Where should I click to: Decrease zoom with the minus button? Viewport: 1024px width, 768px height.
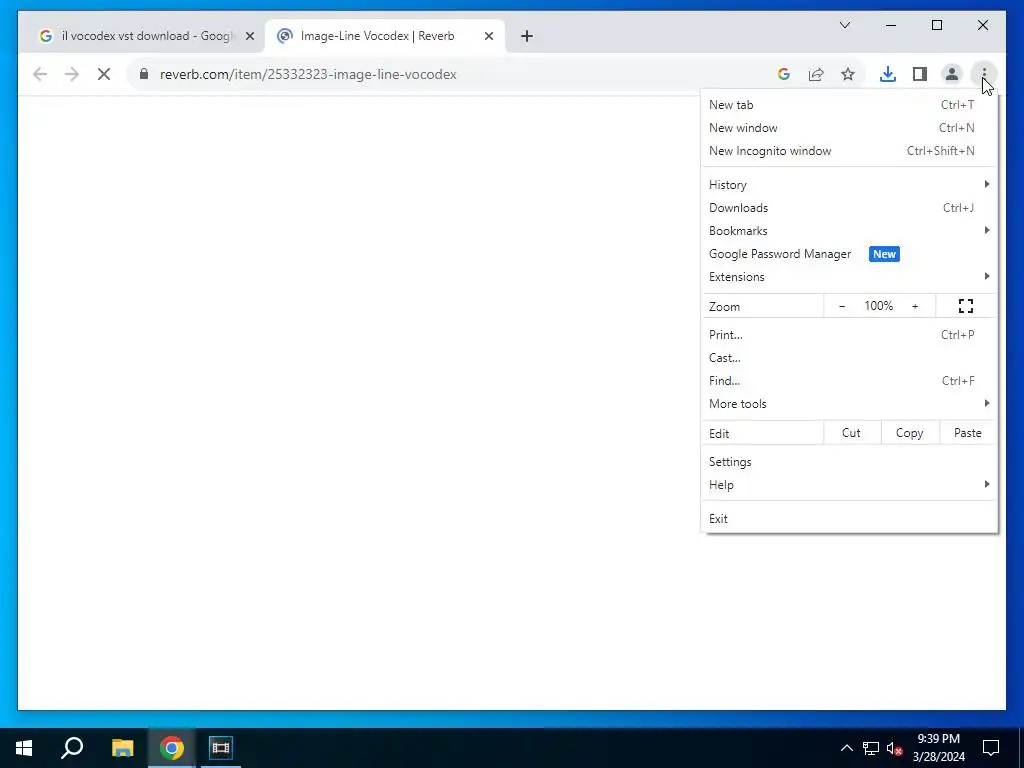pos(842,306)
